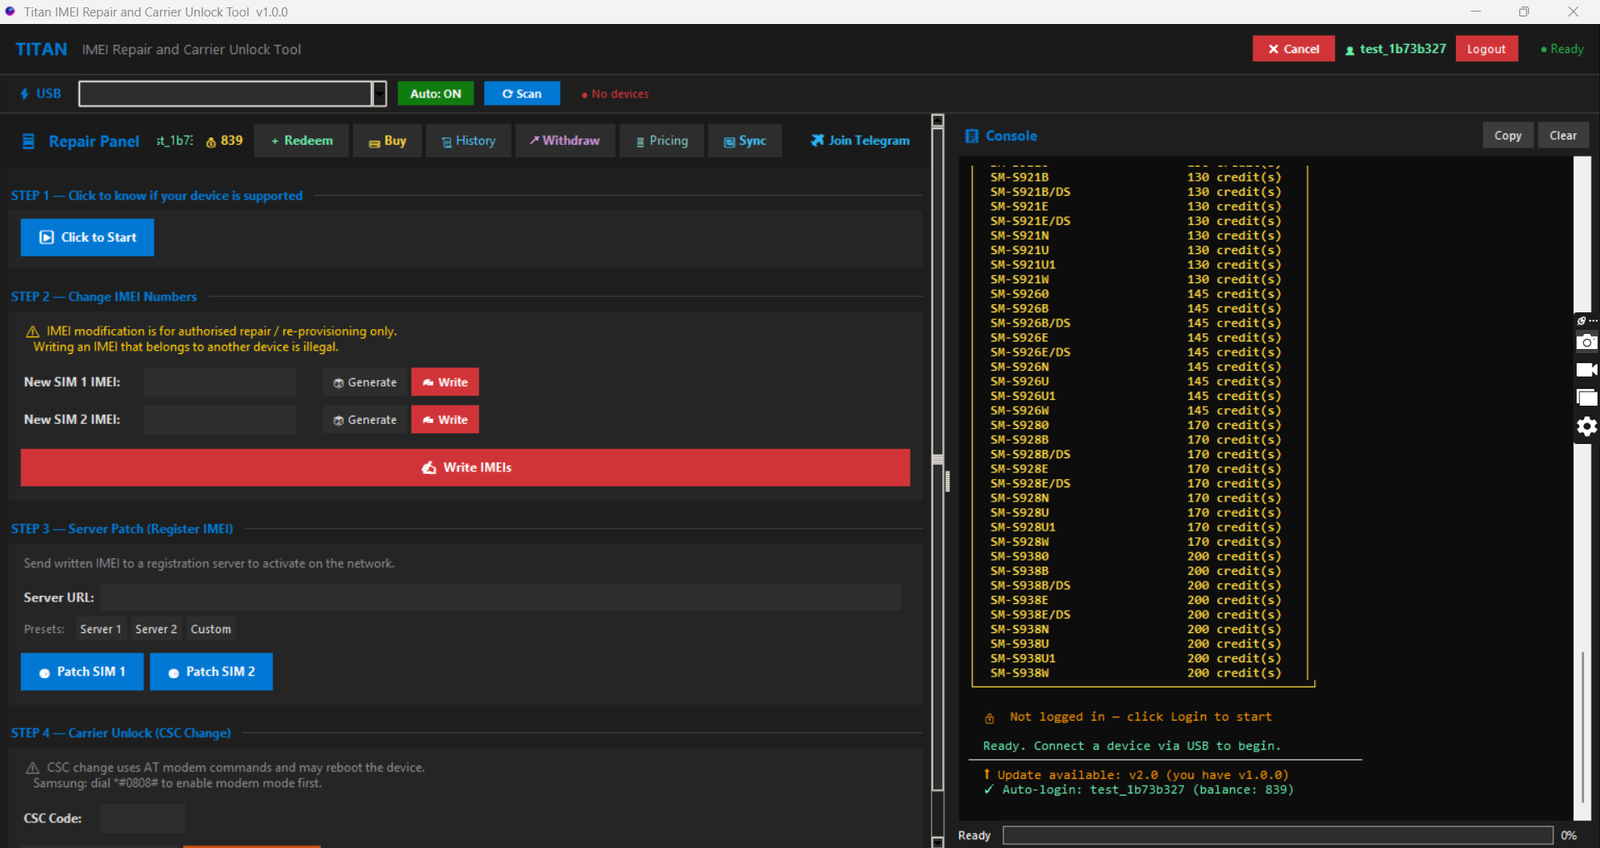Screen dimensions: 1600x848
Task: Click the camera screenshot icon on right edge
Action: pyautogui.click(x=1586, y=343)
